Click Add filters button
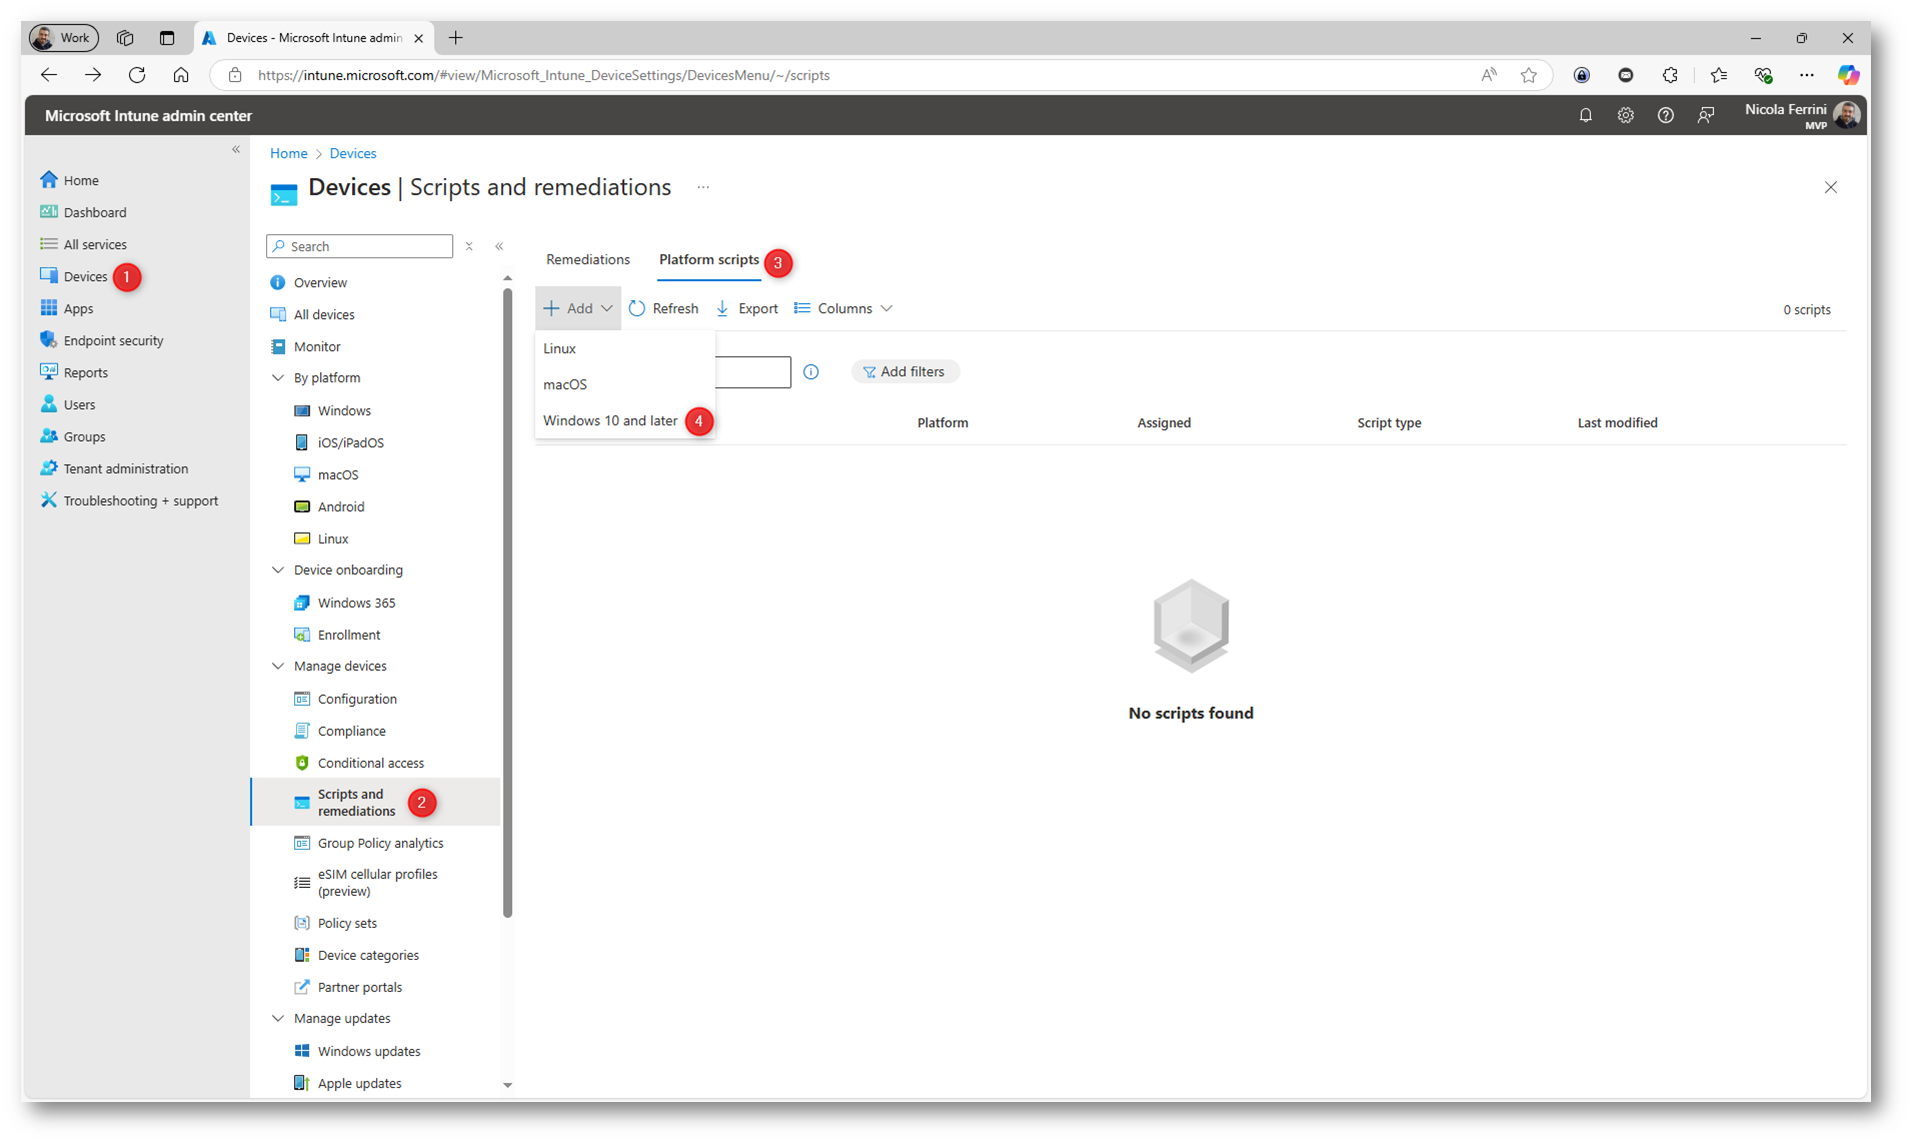Viewport: 1913px width, 1144px height. pos(905,372)
